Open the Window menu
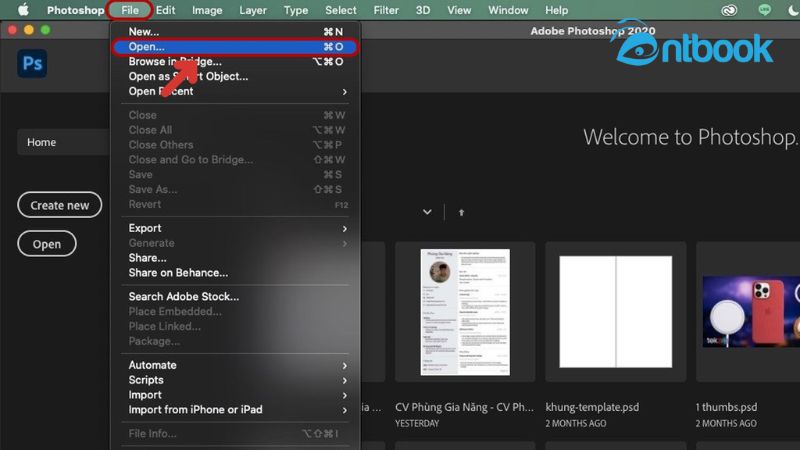The height and width of the screenshot is (450, 800). 508,10
